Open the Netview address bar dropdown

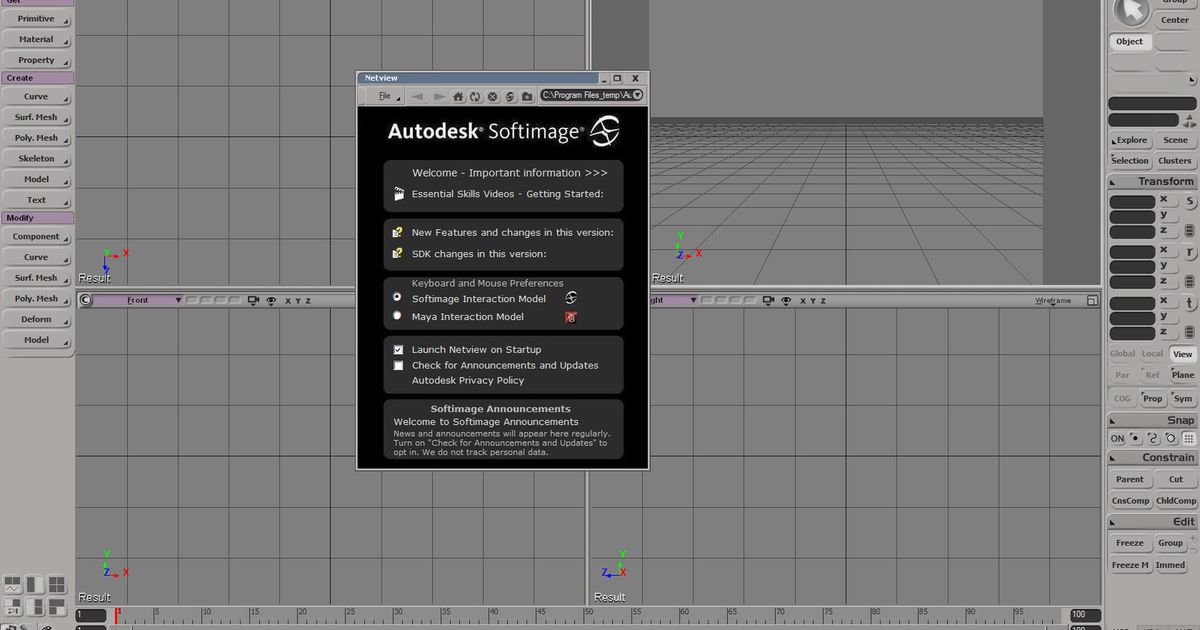click(636, 95)
